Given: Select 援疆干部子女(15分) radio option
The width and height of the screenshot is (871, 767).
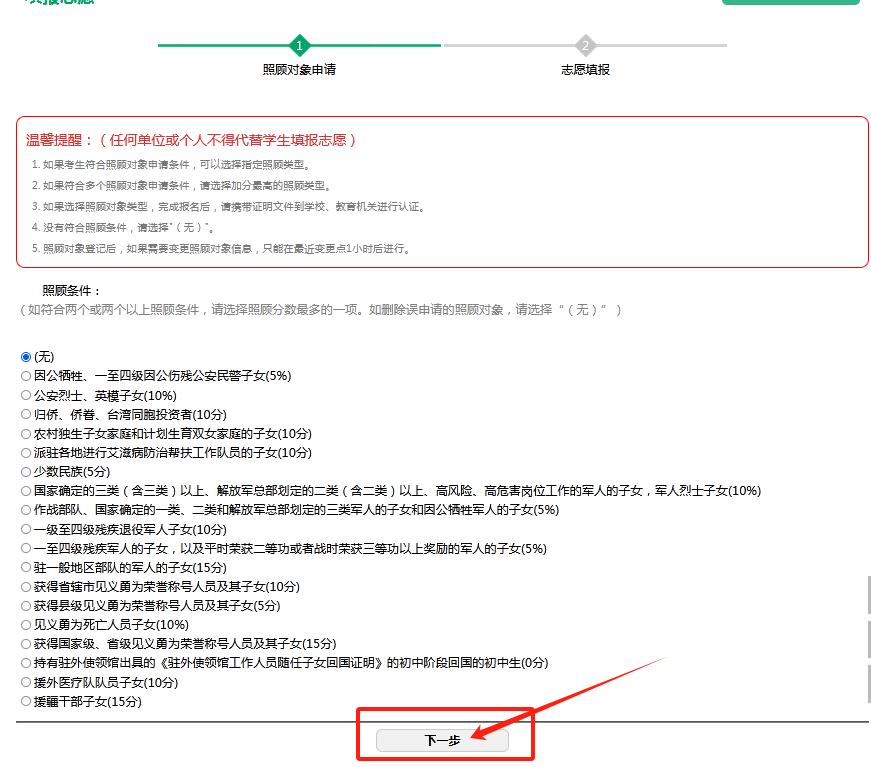Looking at the screenshot, I should click(26, 701).
